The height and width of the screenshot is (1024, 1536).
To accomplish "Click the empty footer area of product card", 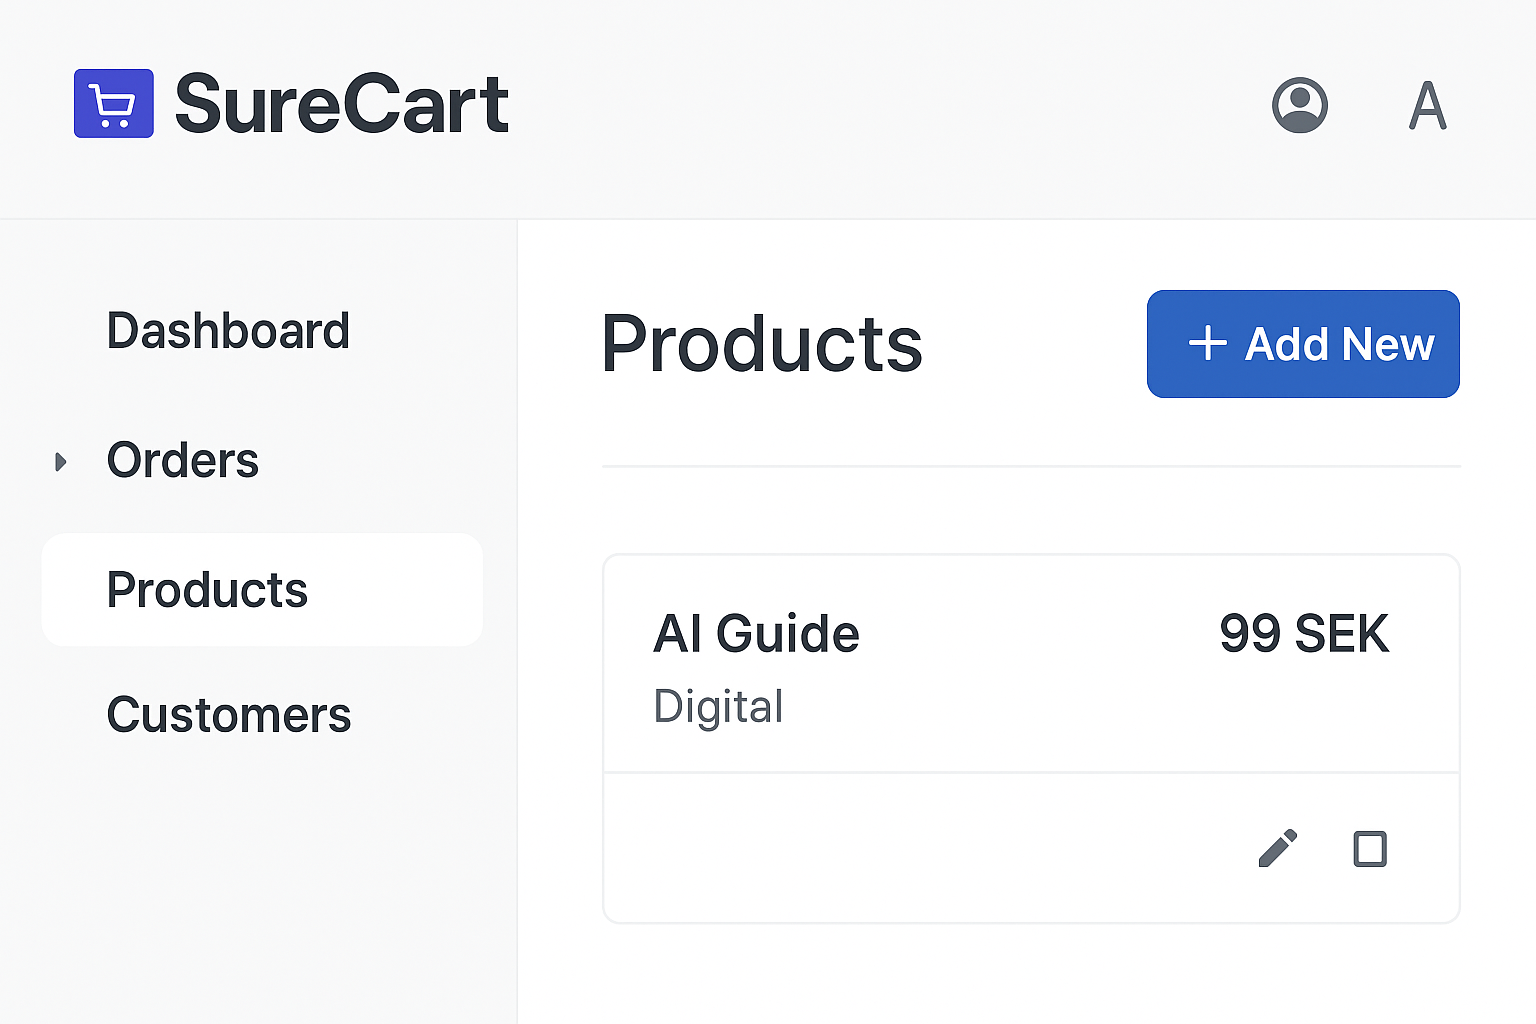I will pos(900,848).
